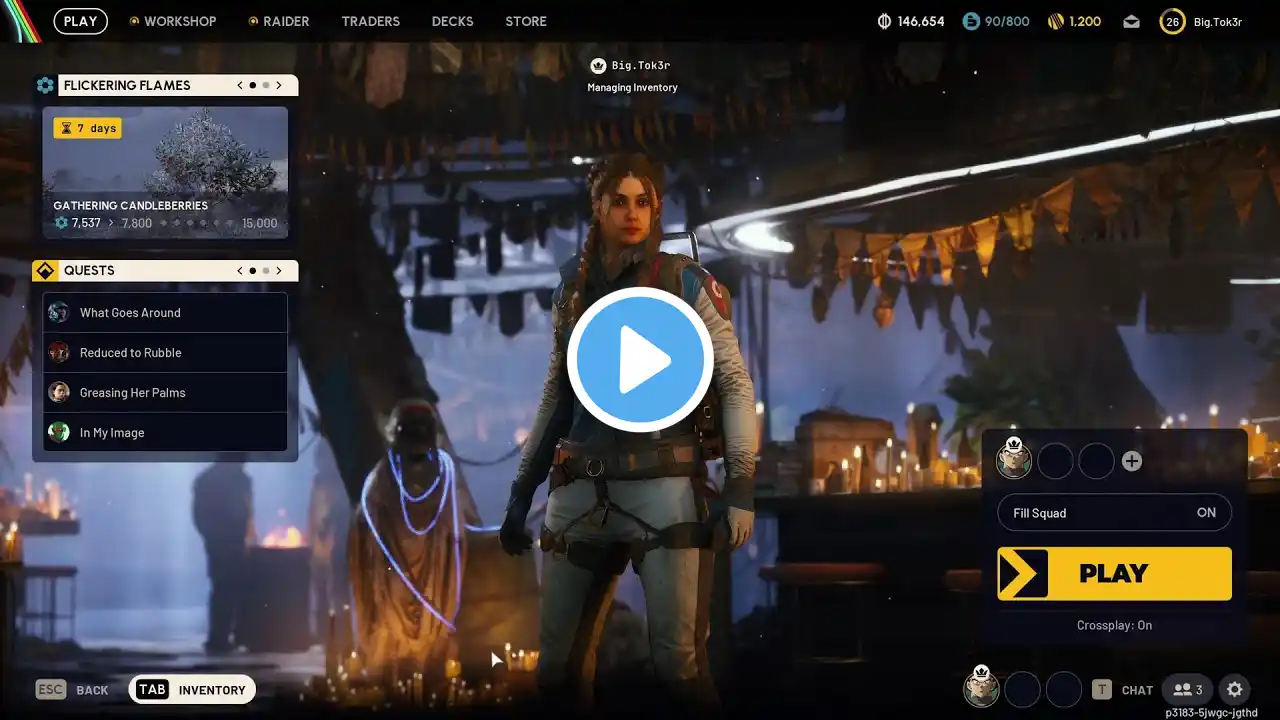Click the Flickering Flames event gear icon

45,85
